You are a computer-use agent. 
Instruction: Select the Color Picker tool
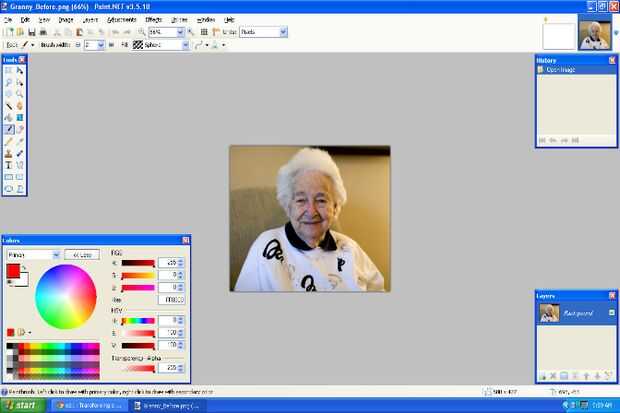point(19,142)
